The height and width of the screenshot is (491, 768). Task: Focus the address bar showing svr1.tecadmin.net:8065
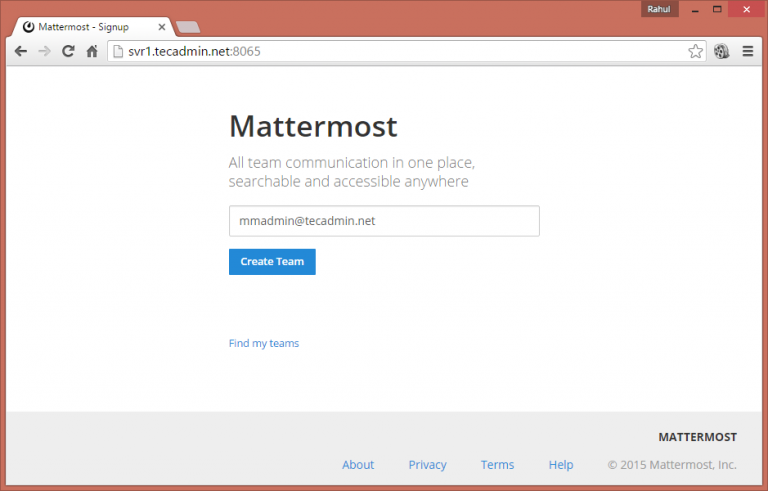coord(400,52)
